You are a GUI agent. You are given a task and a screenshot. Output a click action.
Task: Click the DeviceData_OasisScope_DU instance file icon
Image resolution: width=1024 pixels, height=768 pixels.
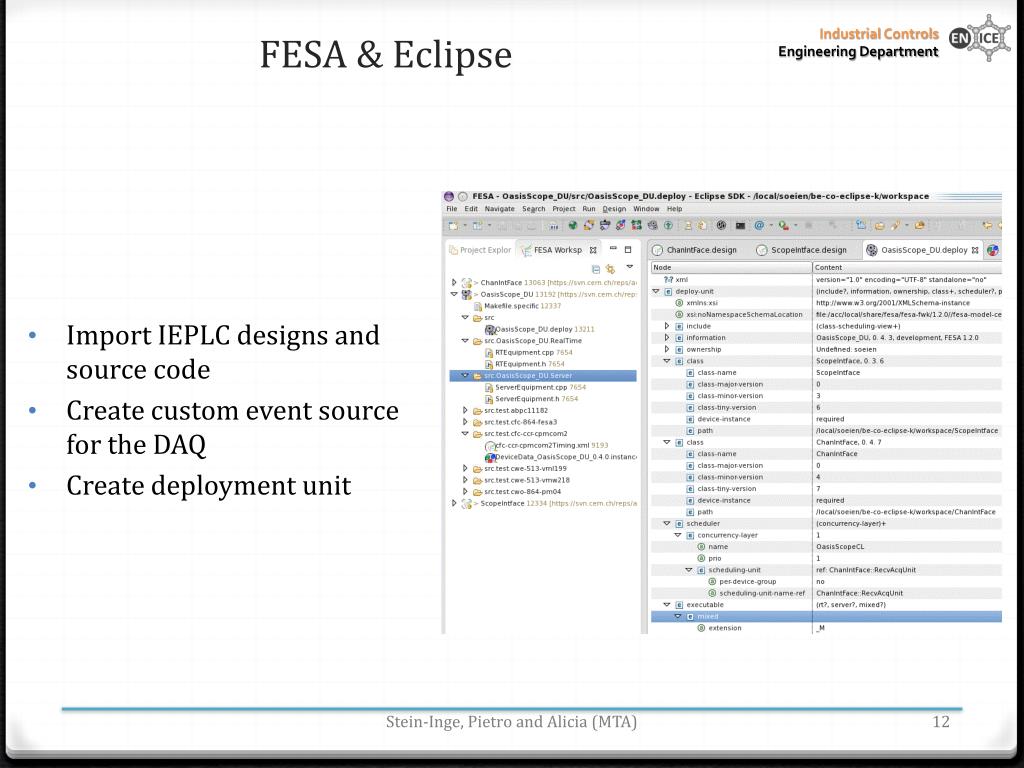pyautogui.click(x=490, y=456)
